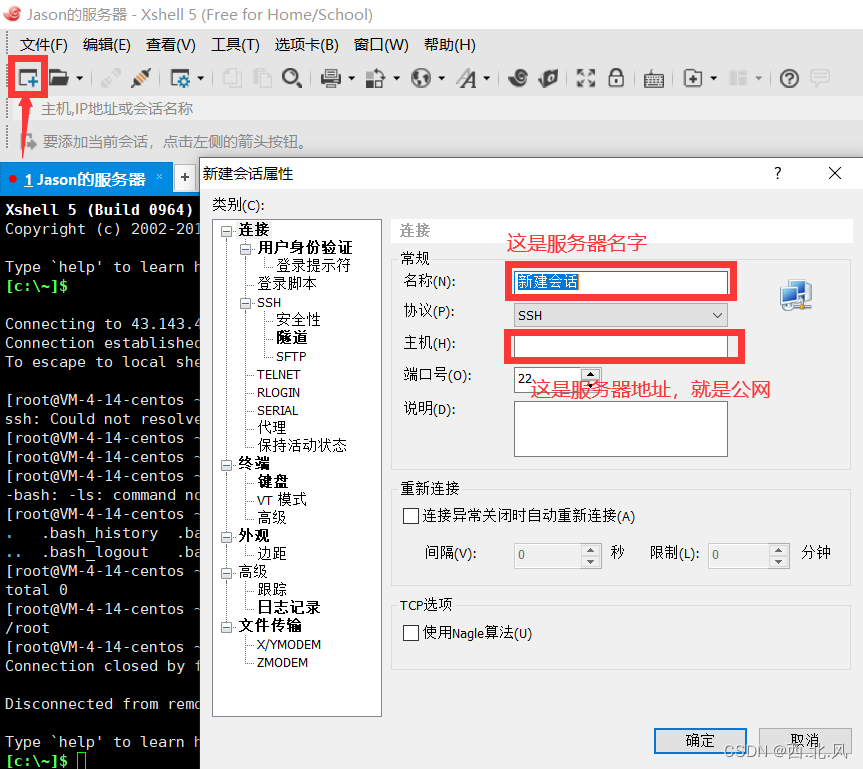Image resolution: width=863 pixels, height=769 pixels.
Task: Expand the globe icon dropdown arrow
Action: [442, 79]
